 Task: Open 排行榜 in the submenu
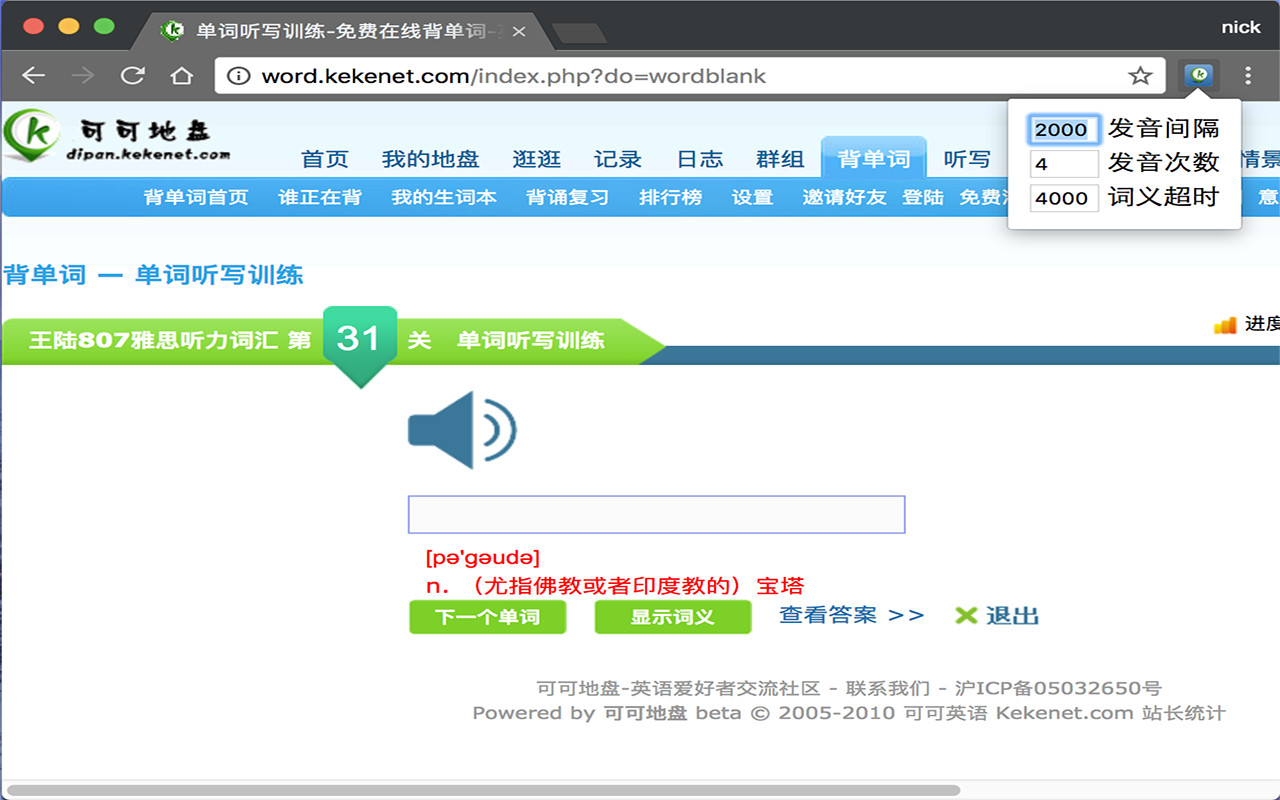point(671,197)
